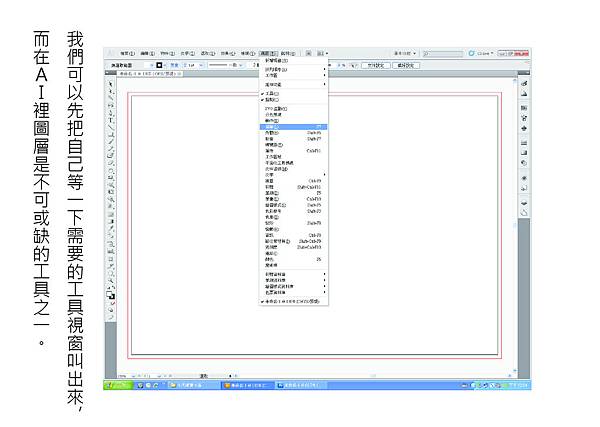Open the folder window taskbar button
600x427 pixels.
point(193,385)
